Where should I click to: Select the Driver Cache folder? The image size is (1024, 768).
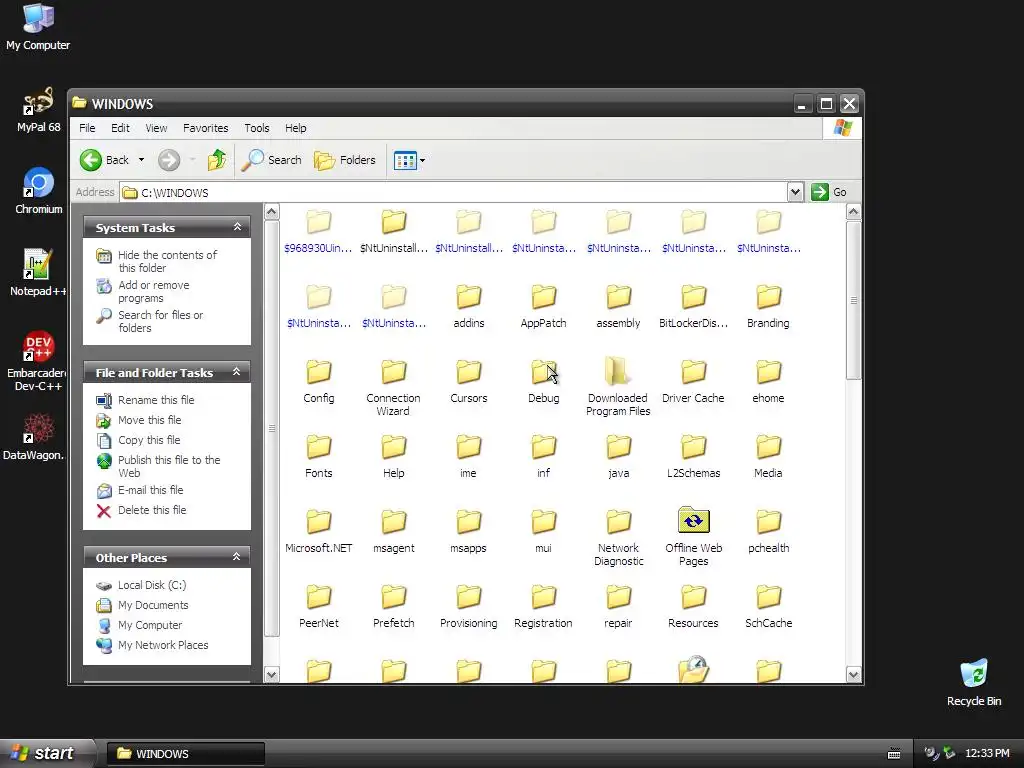(693, 381)
